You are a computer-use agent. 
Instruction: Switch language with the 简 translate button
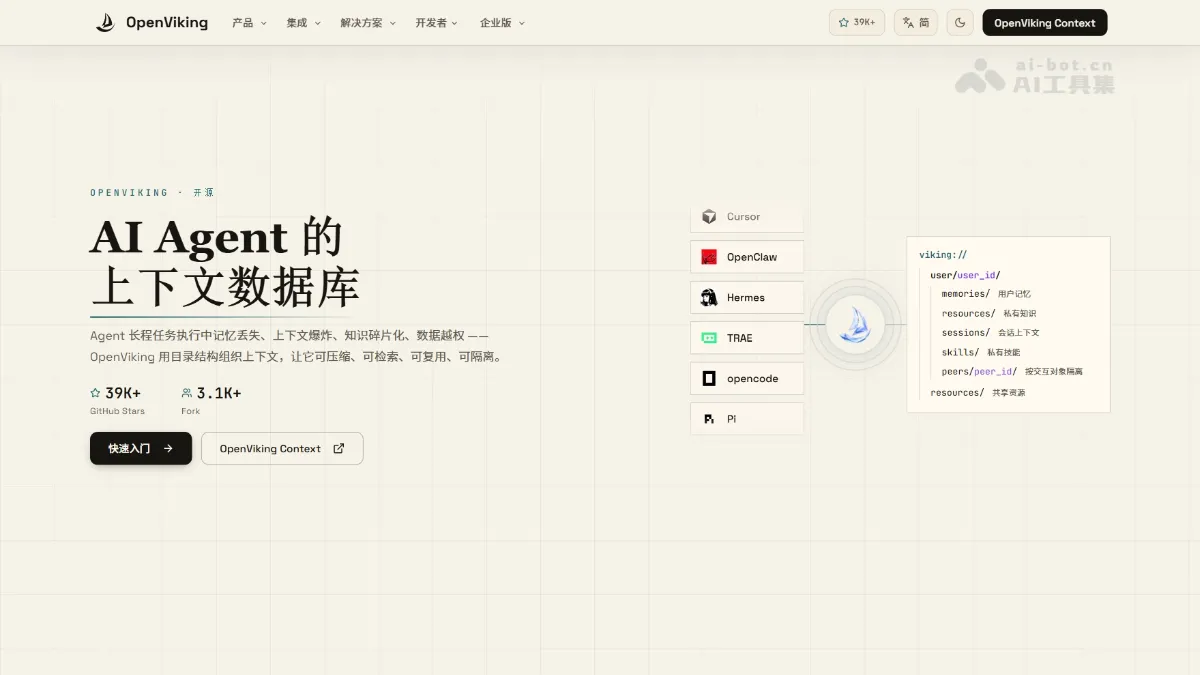916,22
